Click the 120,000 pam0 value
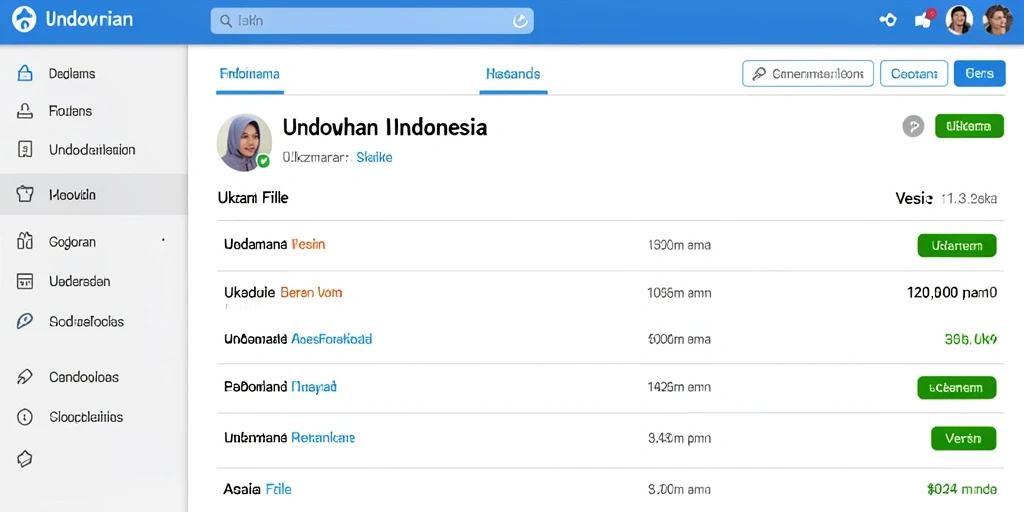Image resolution: width=1024 pixels, height=512 pixels. click(x=952, y=293)
